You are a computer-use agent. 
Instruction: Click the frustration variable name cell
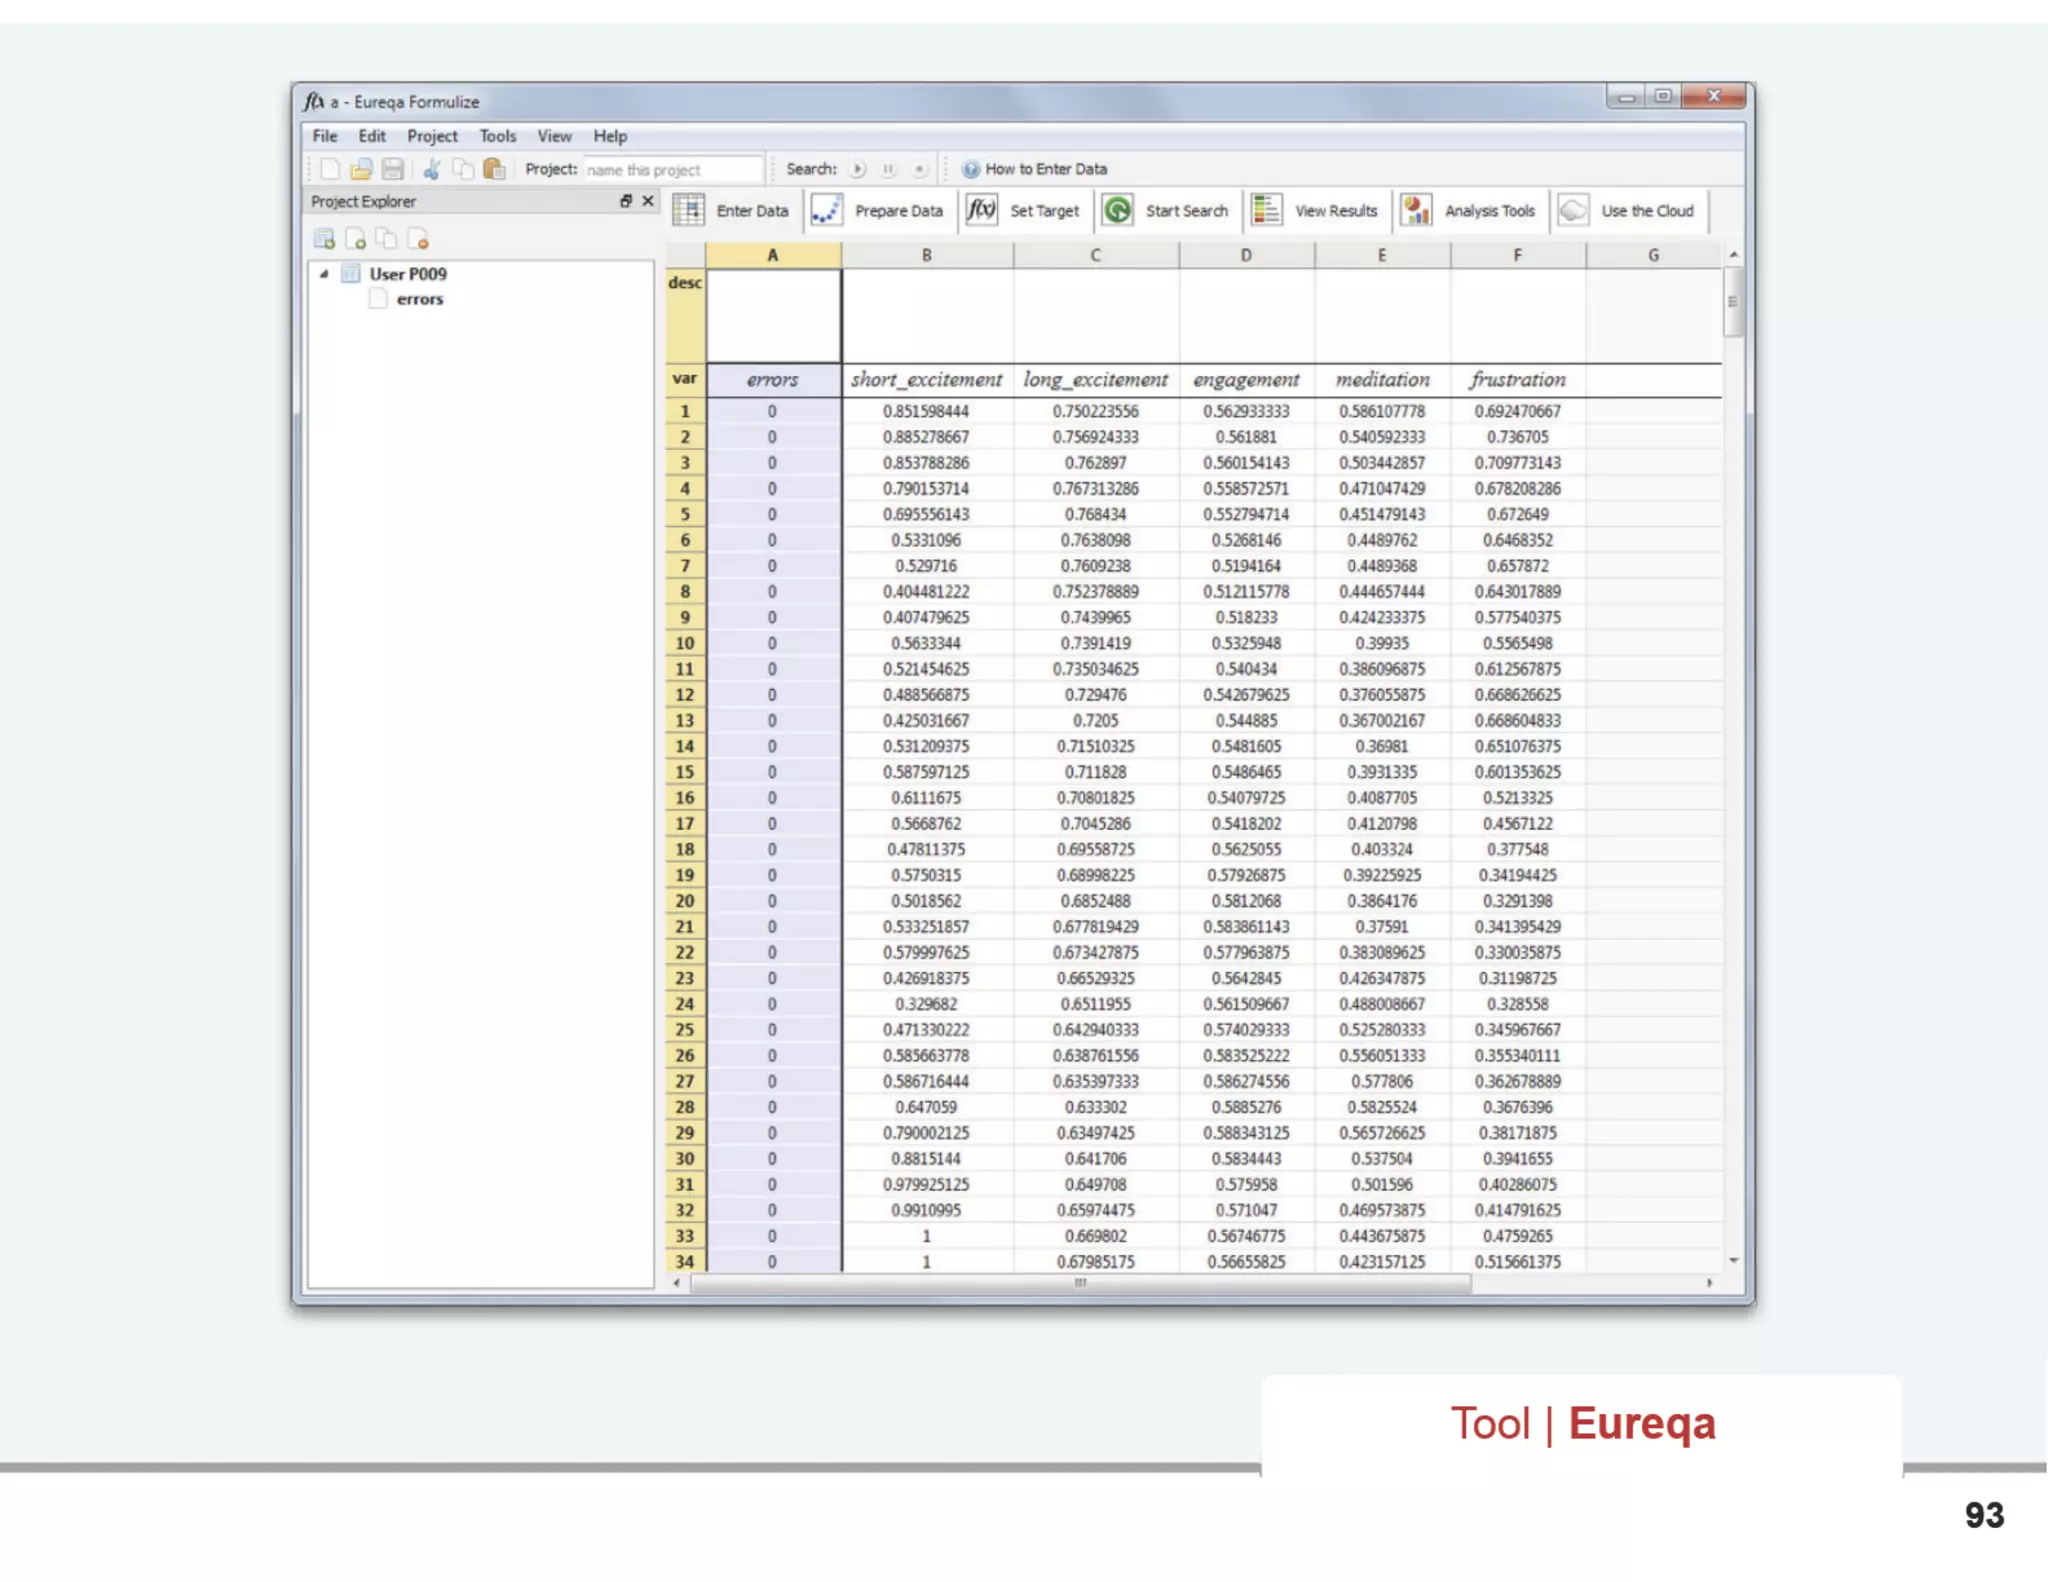click(x=1518, y=380)
